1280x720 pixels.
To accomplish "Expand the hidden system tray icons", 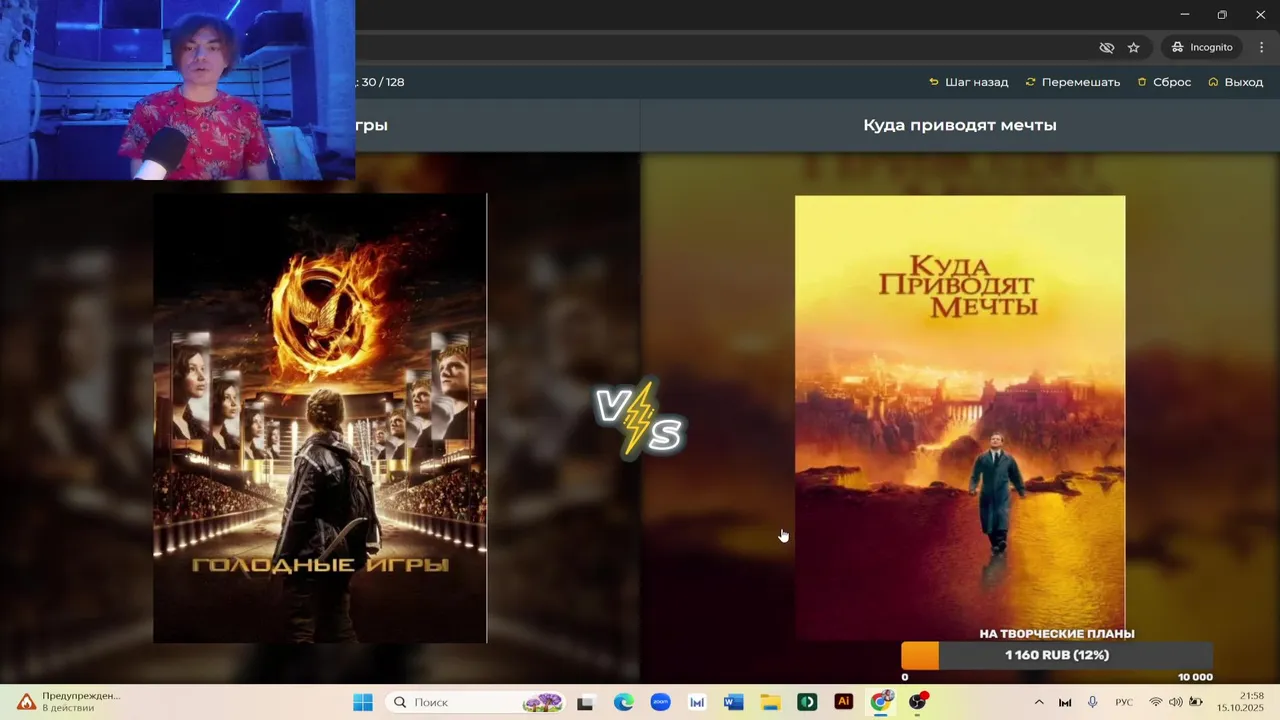I will click(x=1038, y=702).
